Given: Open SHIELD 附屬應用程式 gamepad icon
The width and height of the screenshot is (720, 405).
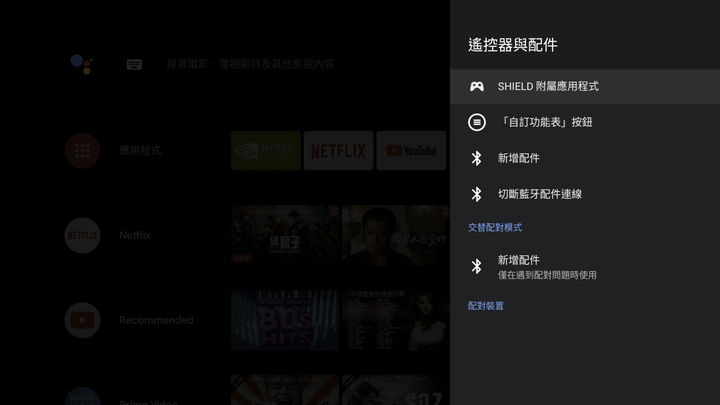Looking at the screenshot, I should click(477, 86).
